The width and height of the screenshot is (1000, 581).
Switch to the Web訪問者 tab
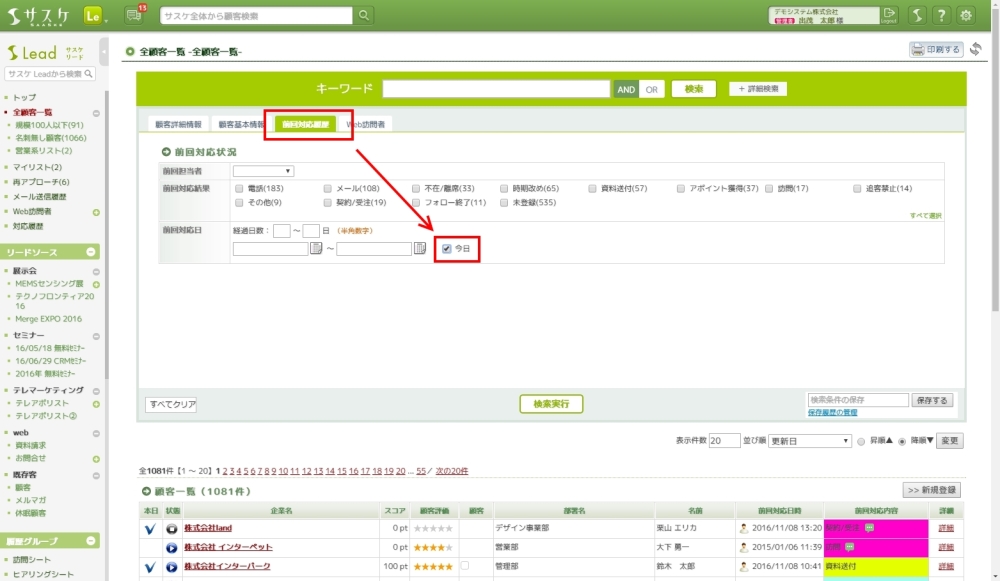tap(366, 125)
